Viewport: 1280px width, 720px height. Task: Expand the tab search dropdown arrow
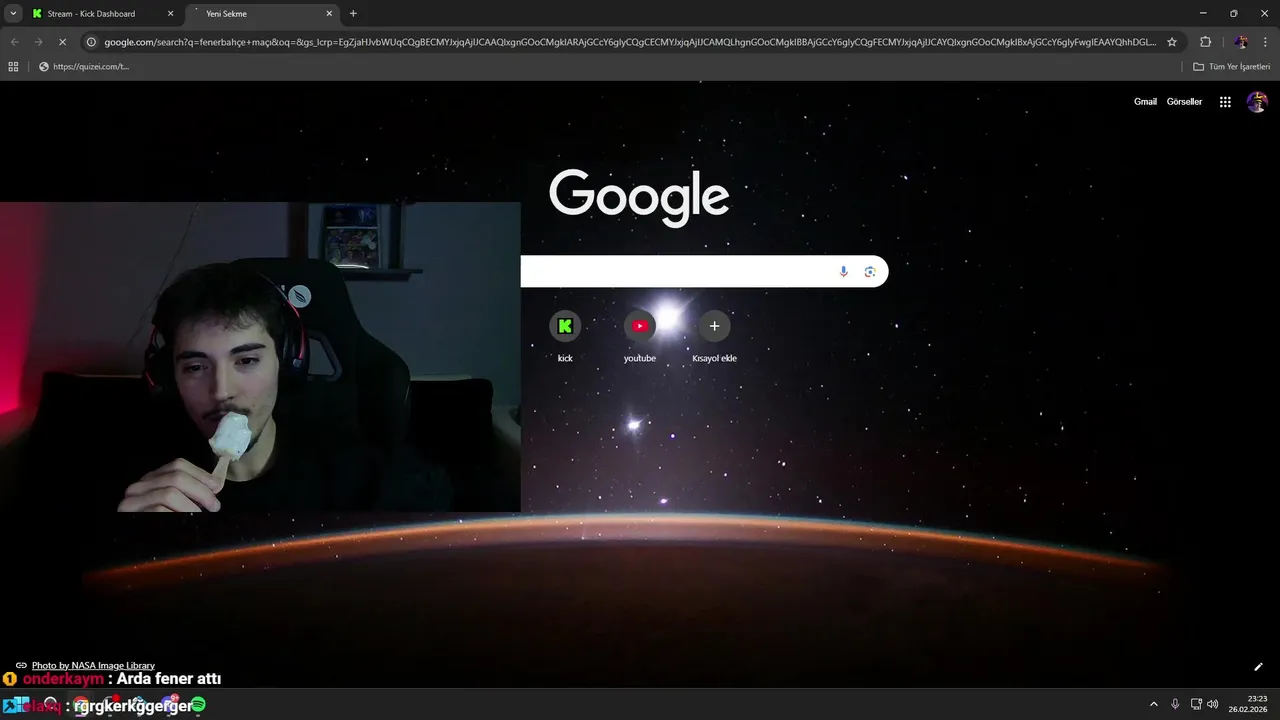tap(13, 14)
